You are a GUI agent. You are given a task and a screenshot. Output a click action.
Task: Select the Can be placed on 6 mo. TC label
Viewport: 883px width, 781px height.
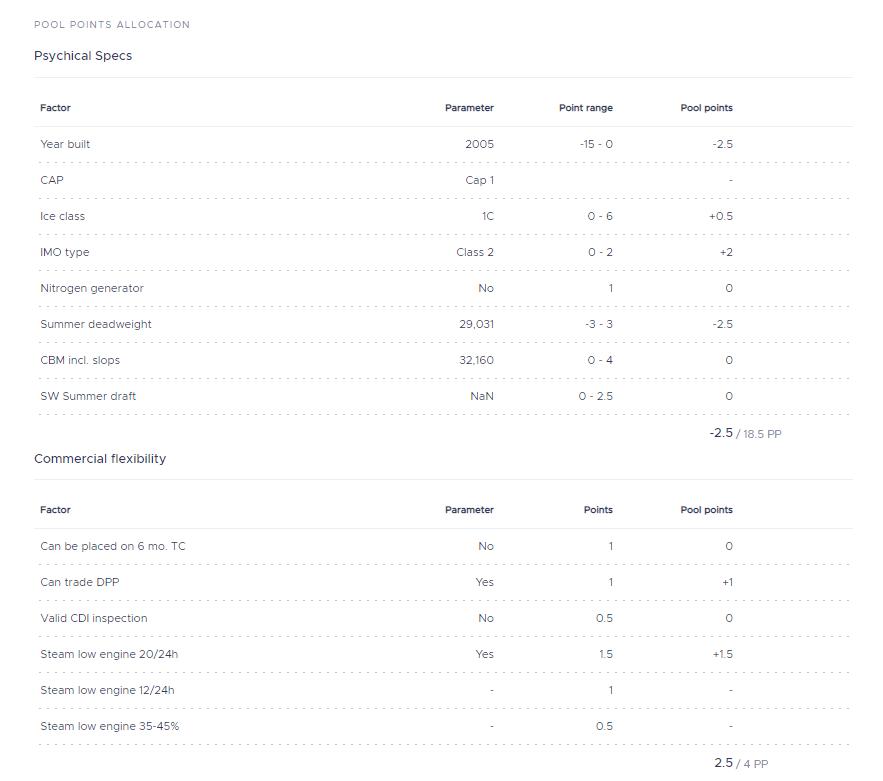coord(113,546)
